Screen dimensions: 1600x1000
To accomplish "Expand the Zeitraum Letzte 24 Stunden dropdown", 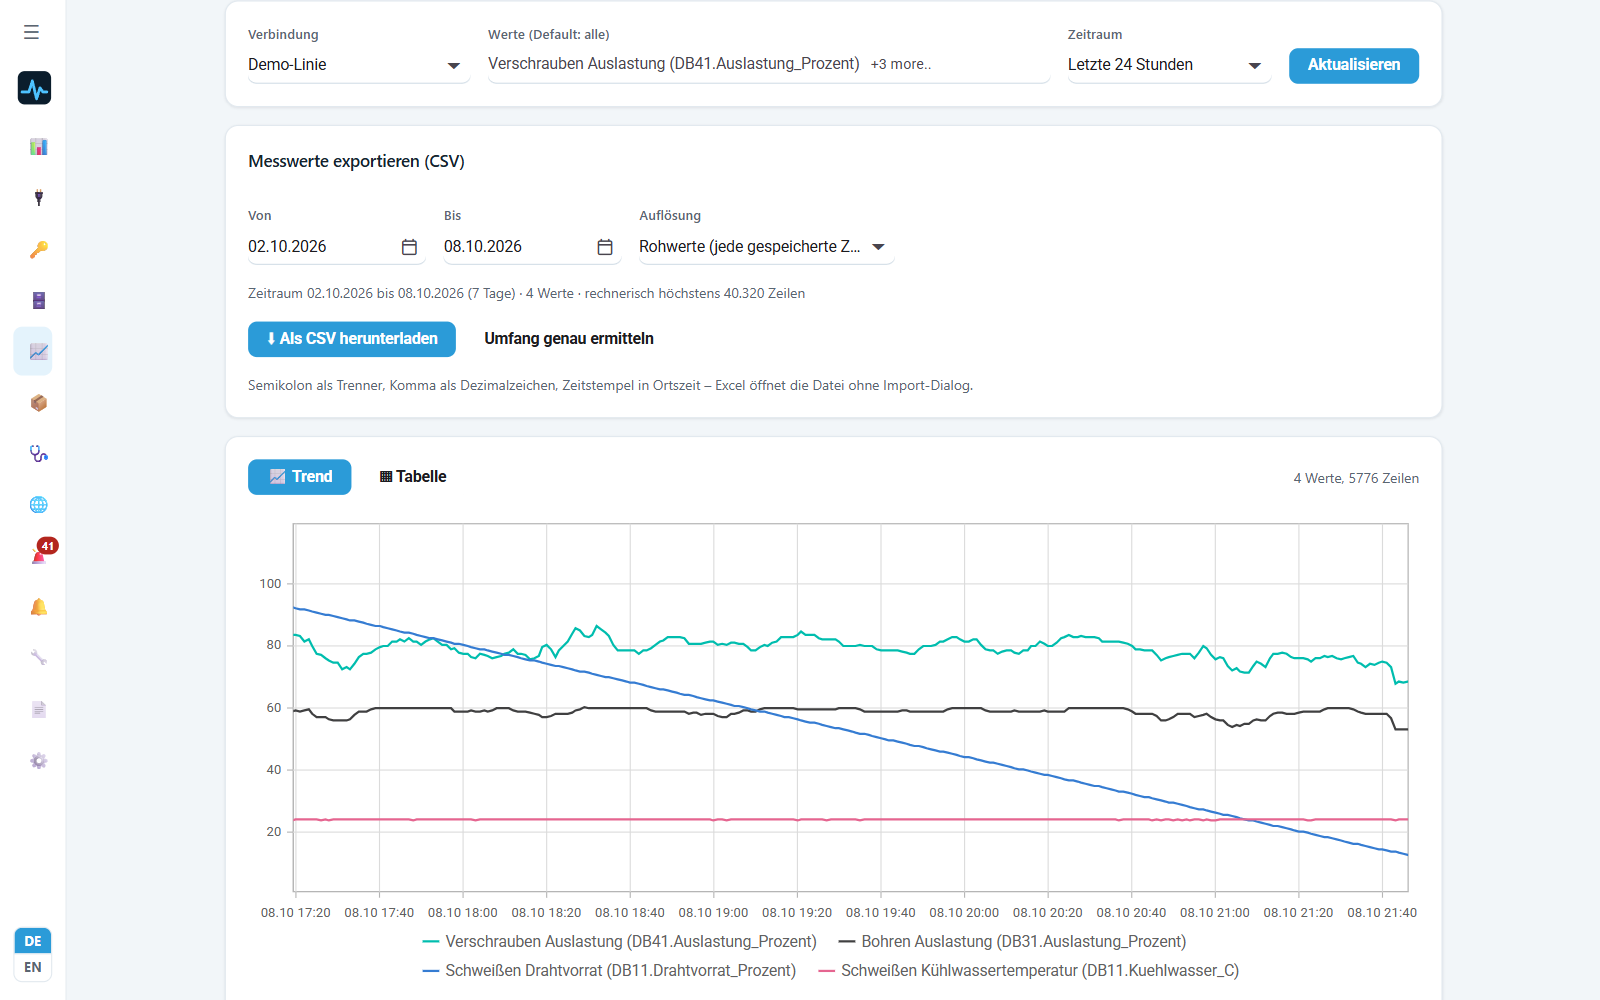I will [1168, 65].
